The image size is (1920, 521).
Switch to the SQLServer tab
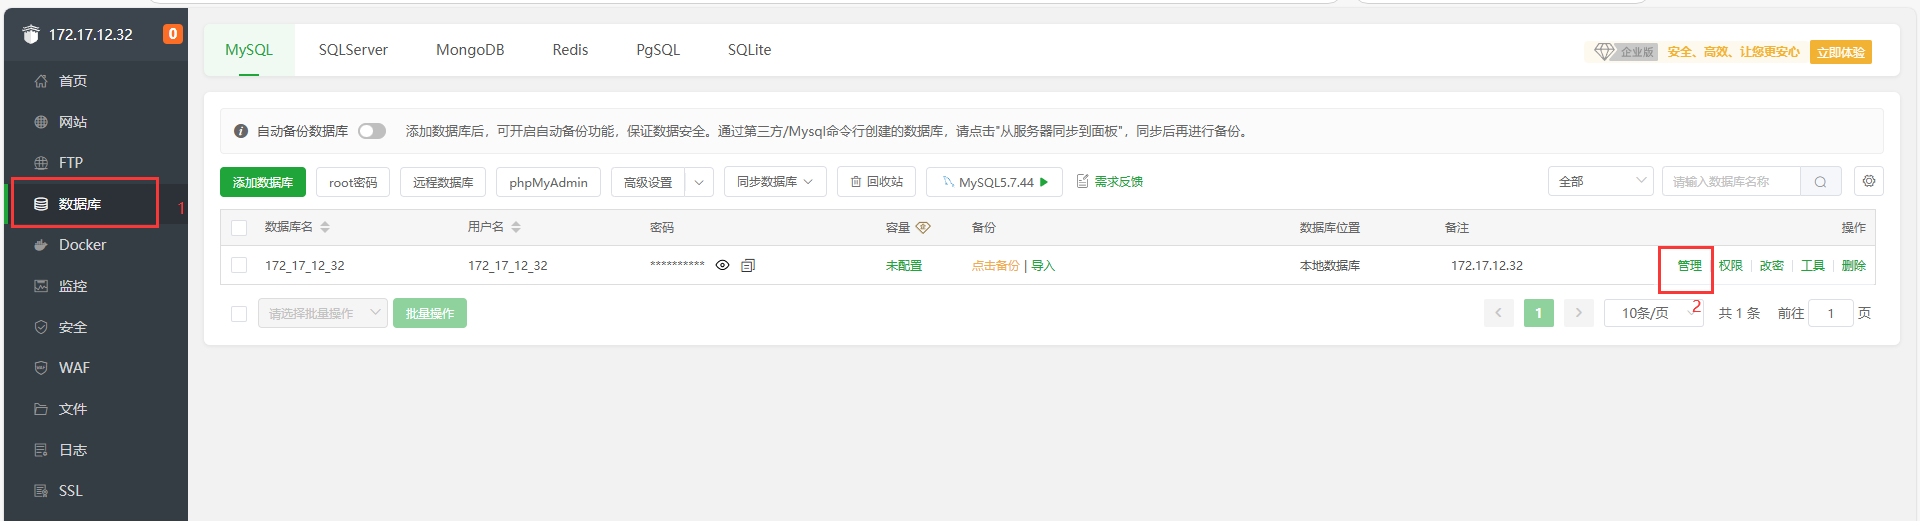353,50
